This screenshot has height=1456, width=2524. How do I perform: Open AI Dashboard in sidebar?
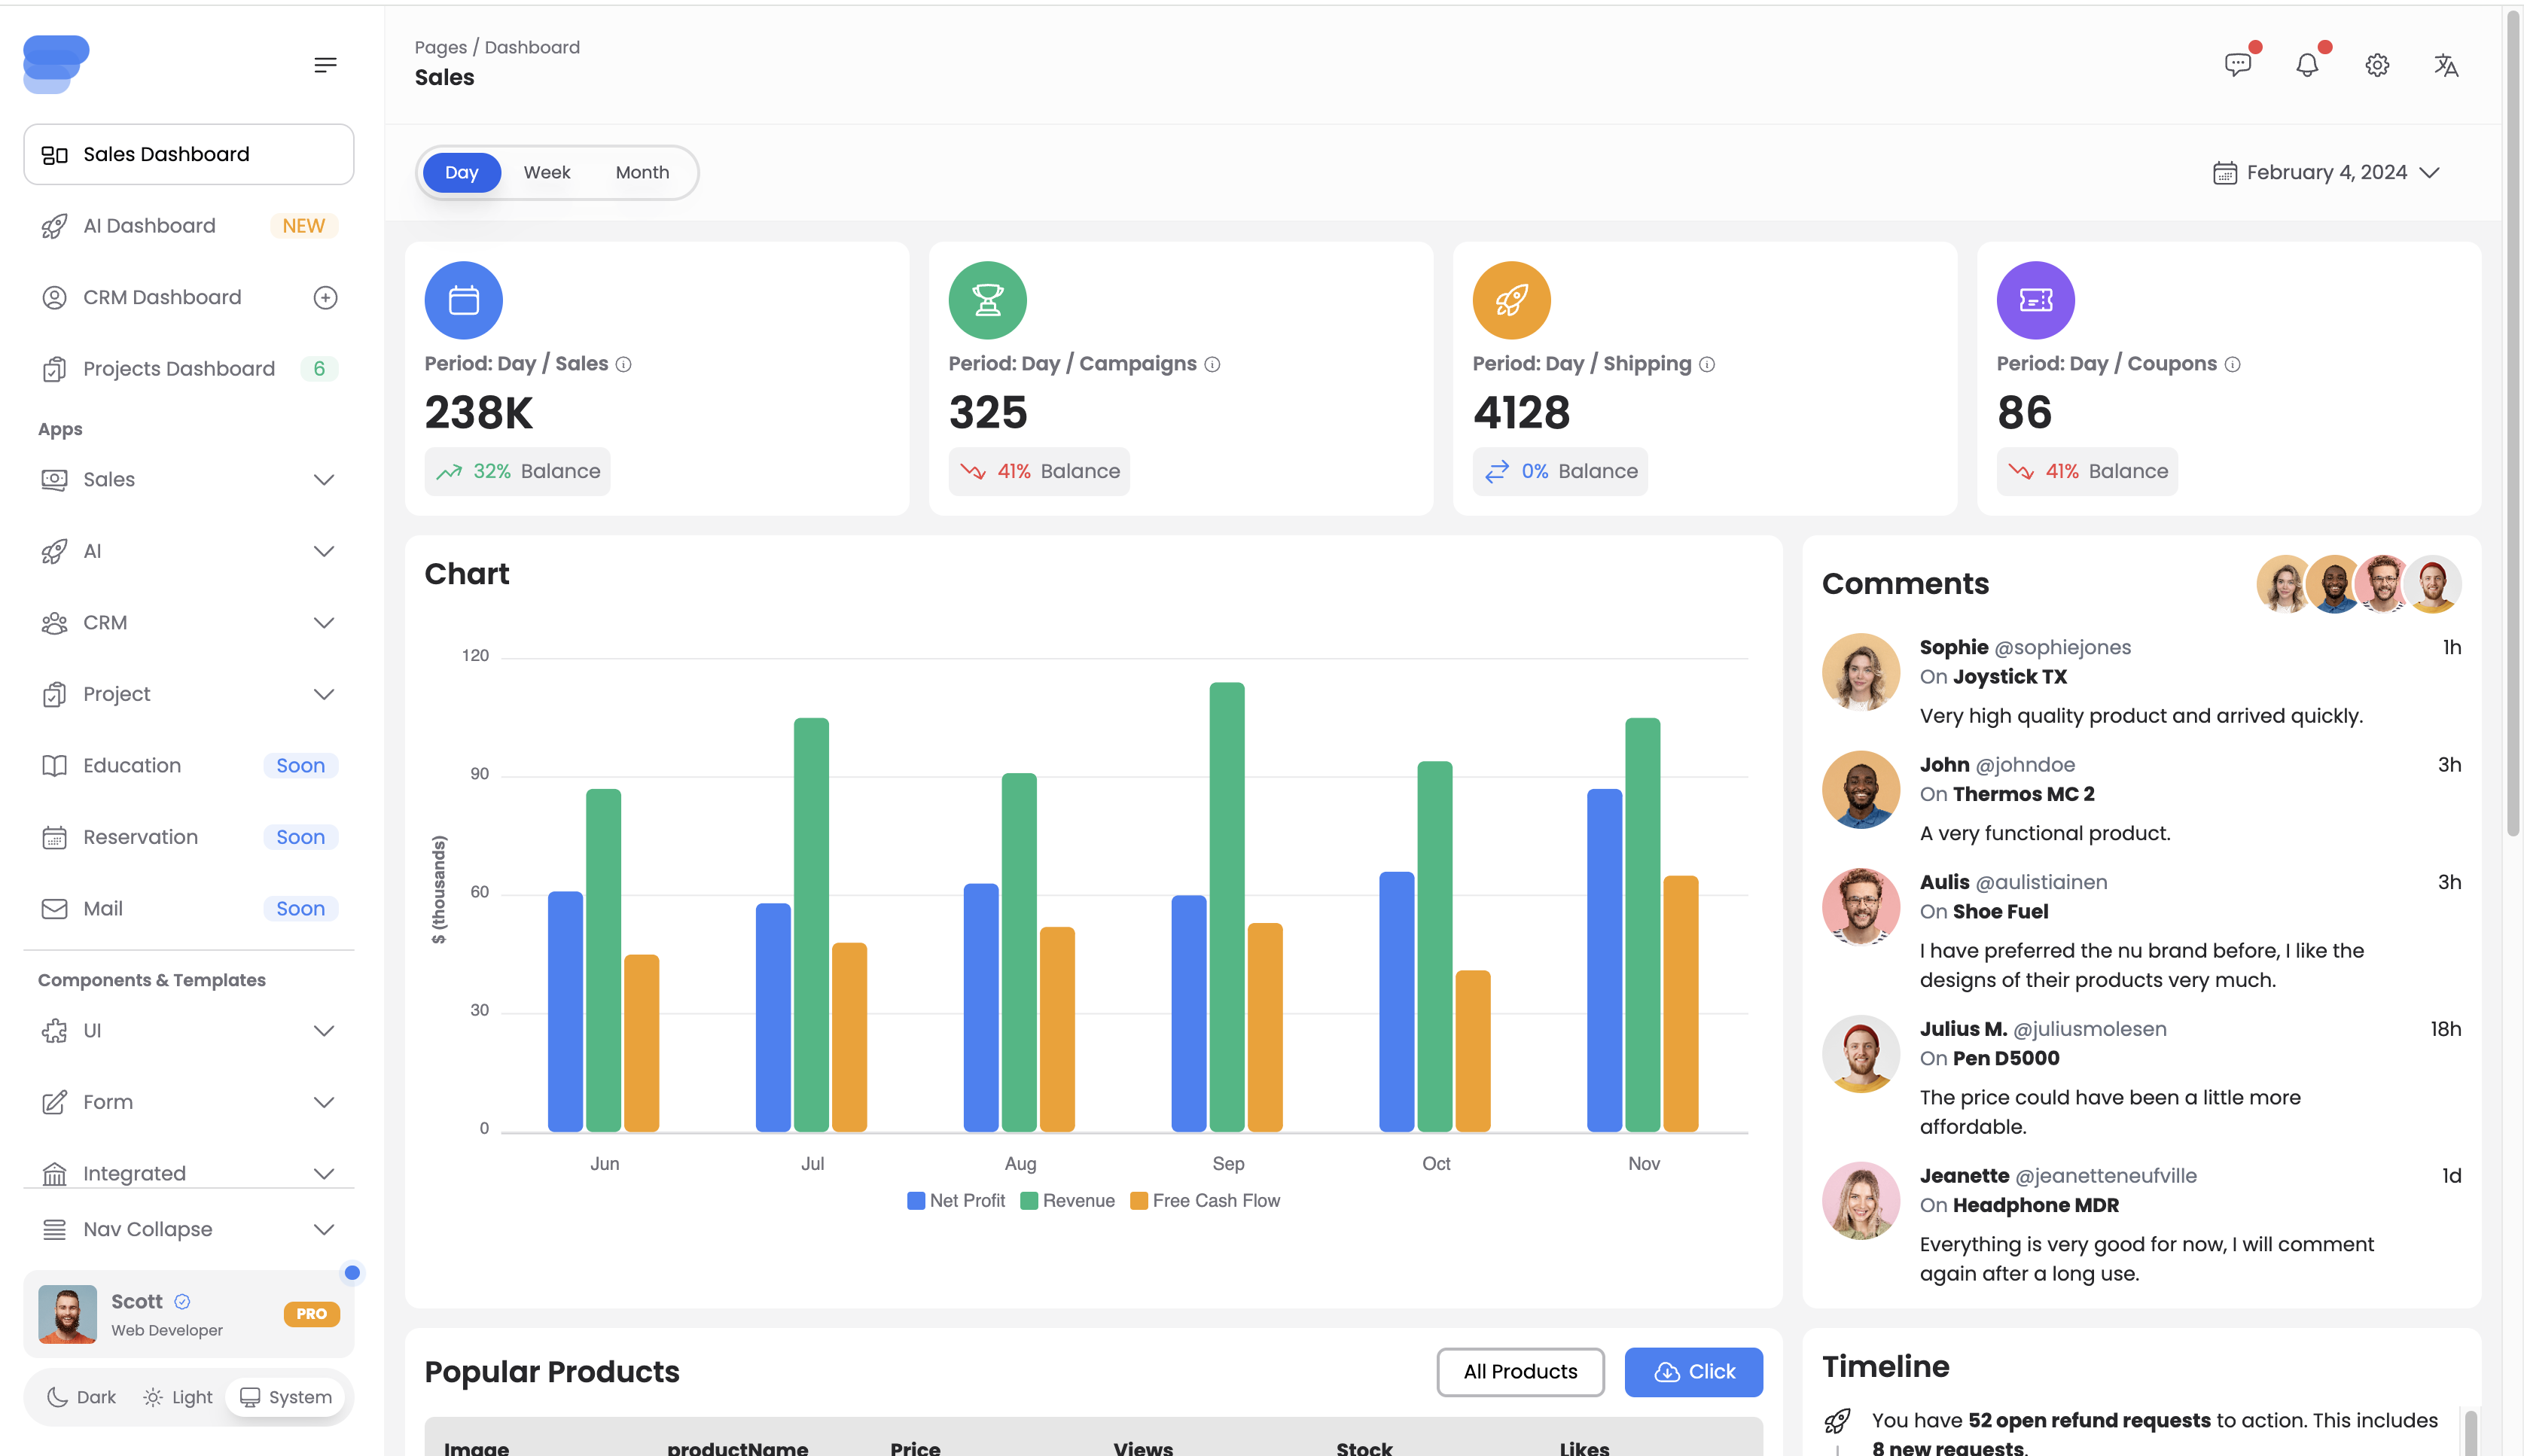[188, 226]
